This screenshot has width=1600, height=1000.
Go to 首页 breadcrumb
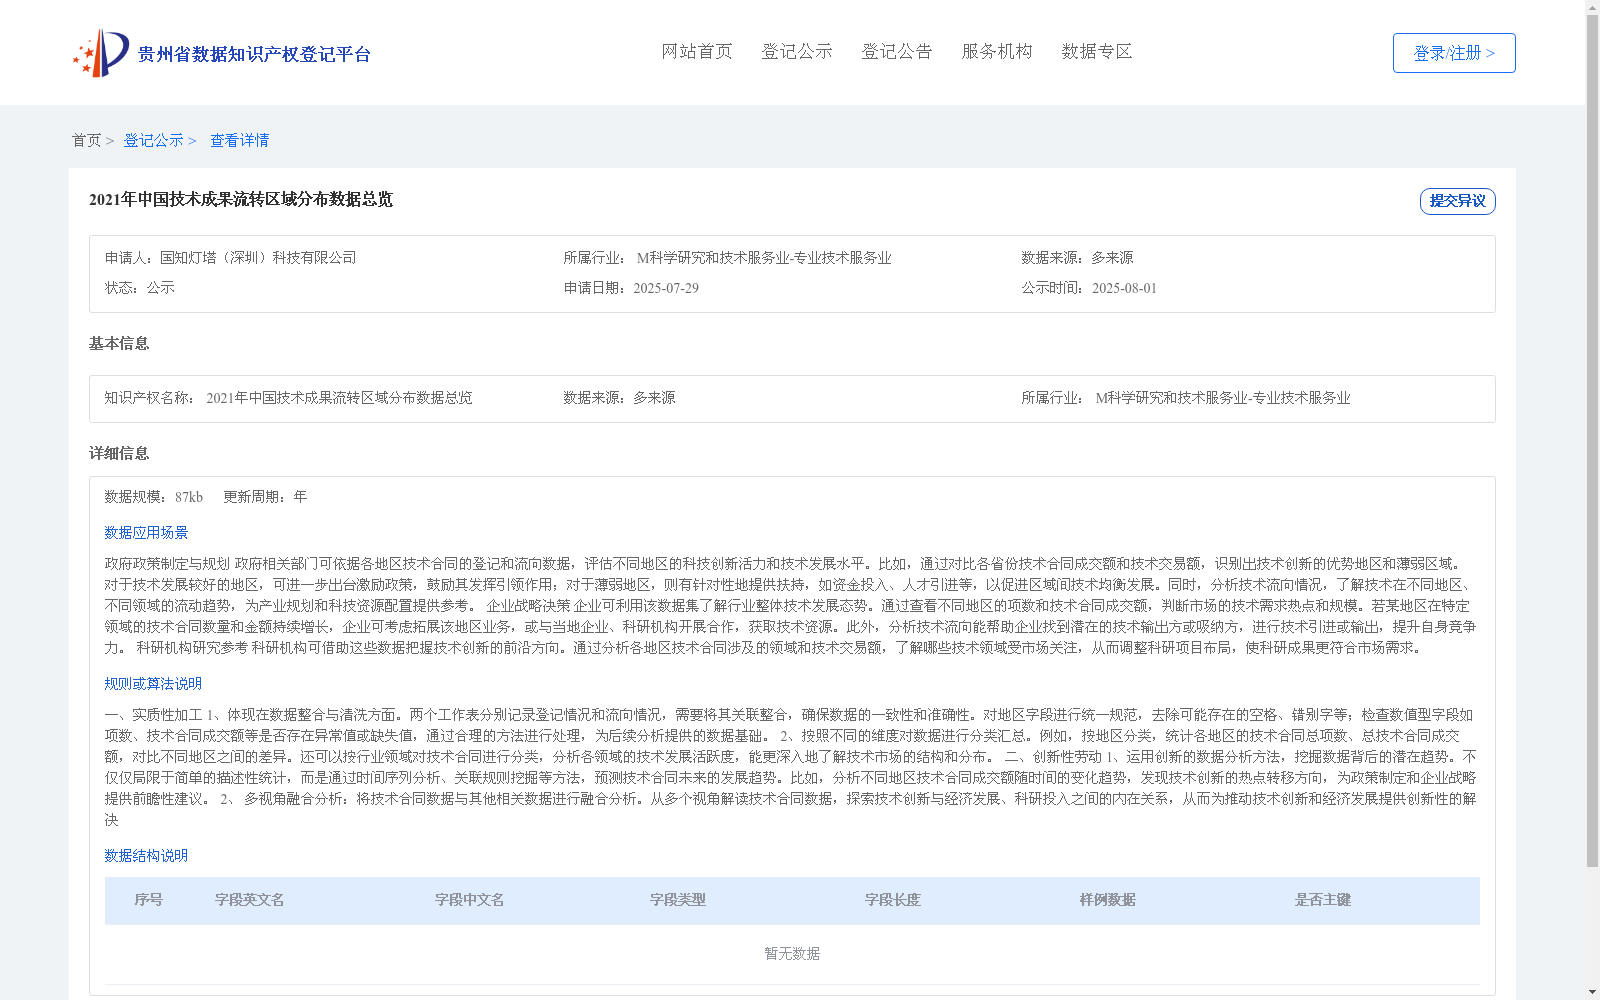(x=86, y=141)
